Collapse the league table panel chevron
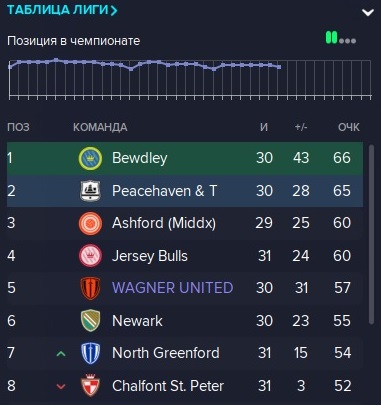381x405 pixels. tap(368, 13)
